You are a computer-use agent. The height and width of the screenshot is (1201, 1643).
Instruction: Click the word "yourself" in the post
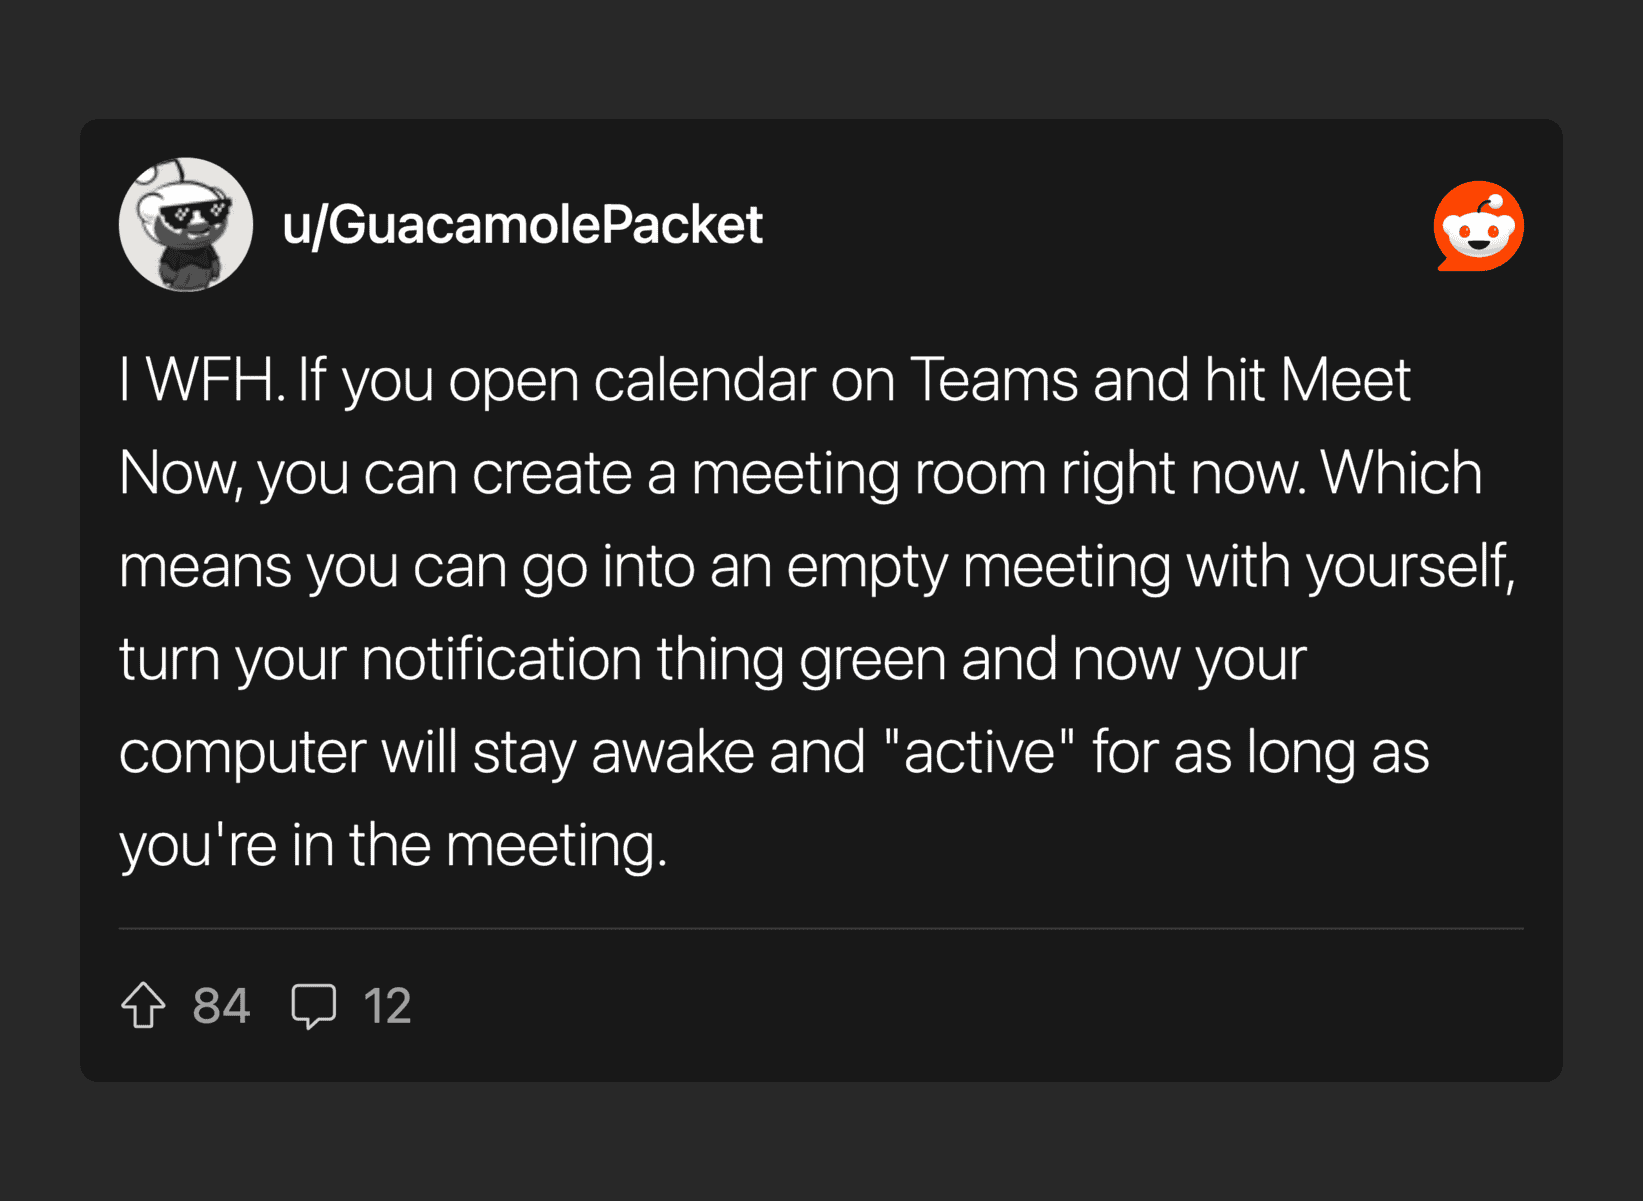click(x=1409, y=568)
